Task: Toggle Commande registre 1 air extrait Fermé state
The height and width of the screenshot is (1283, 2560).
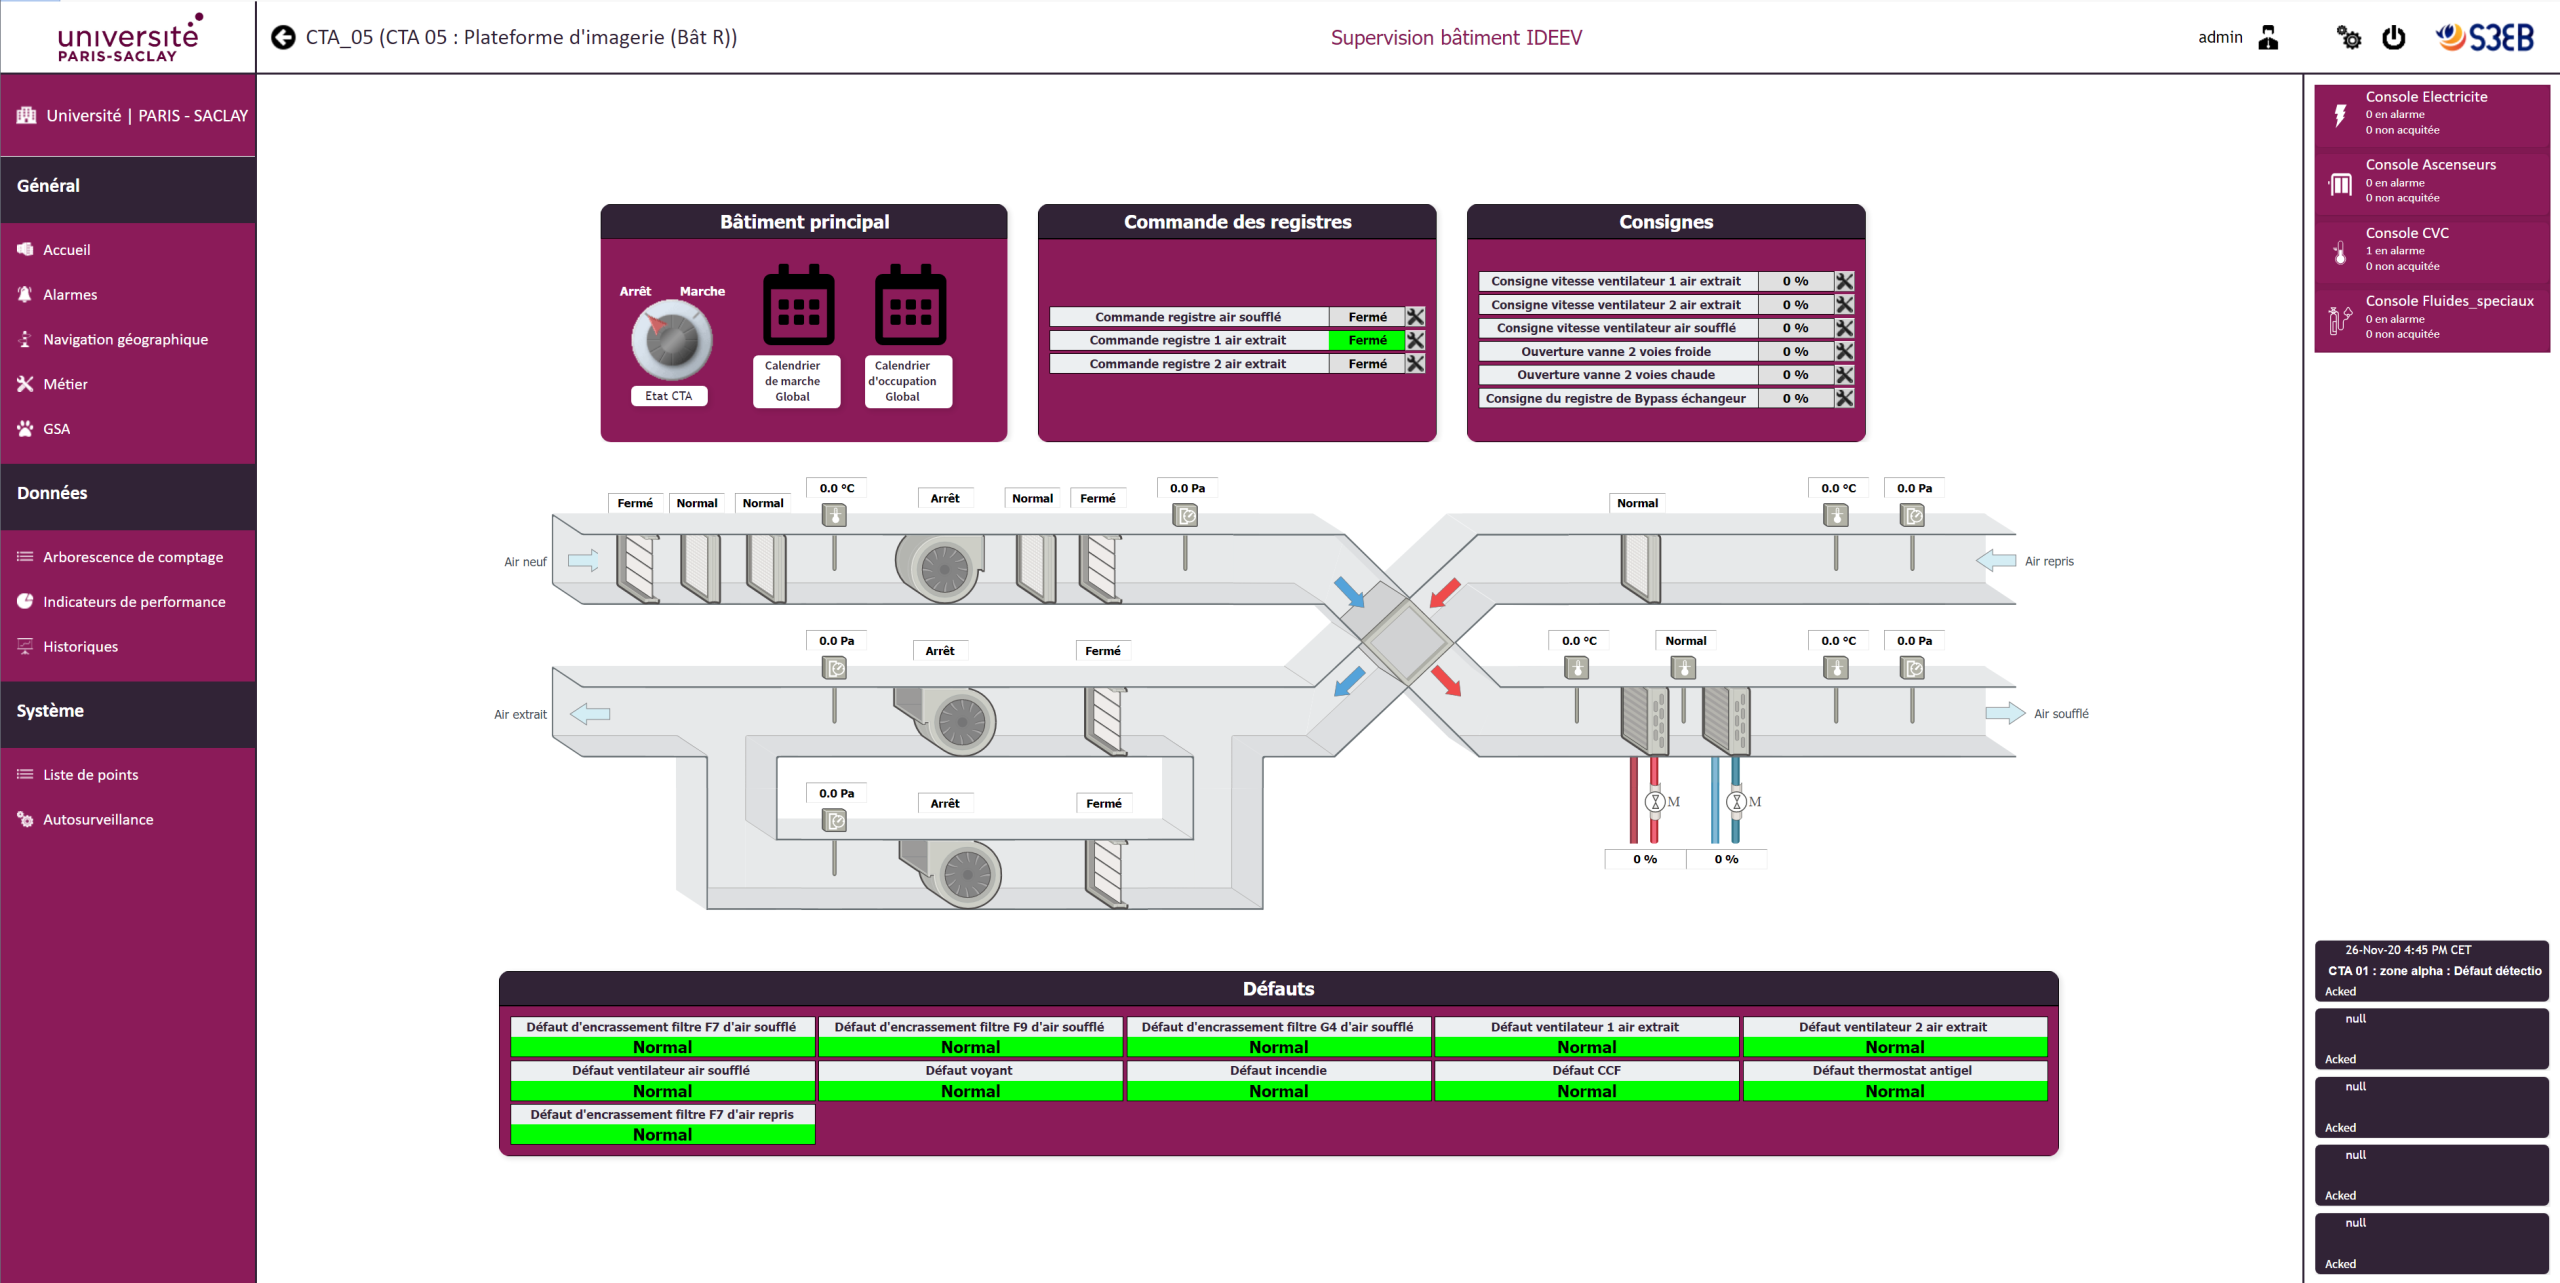Action: coord(1366,341)
